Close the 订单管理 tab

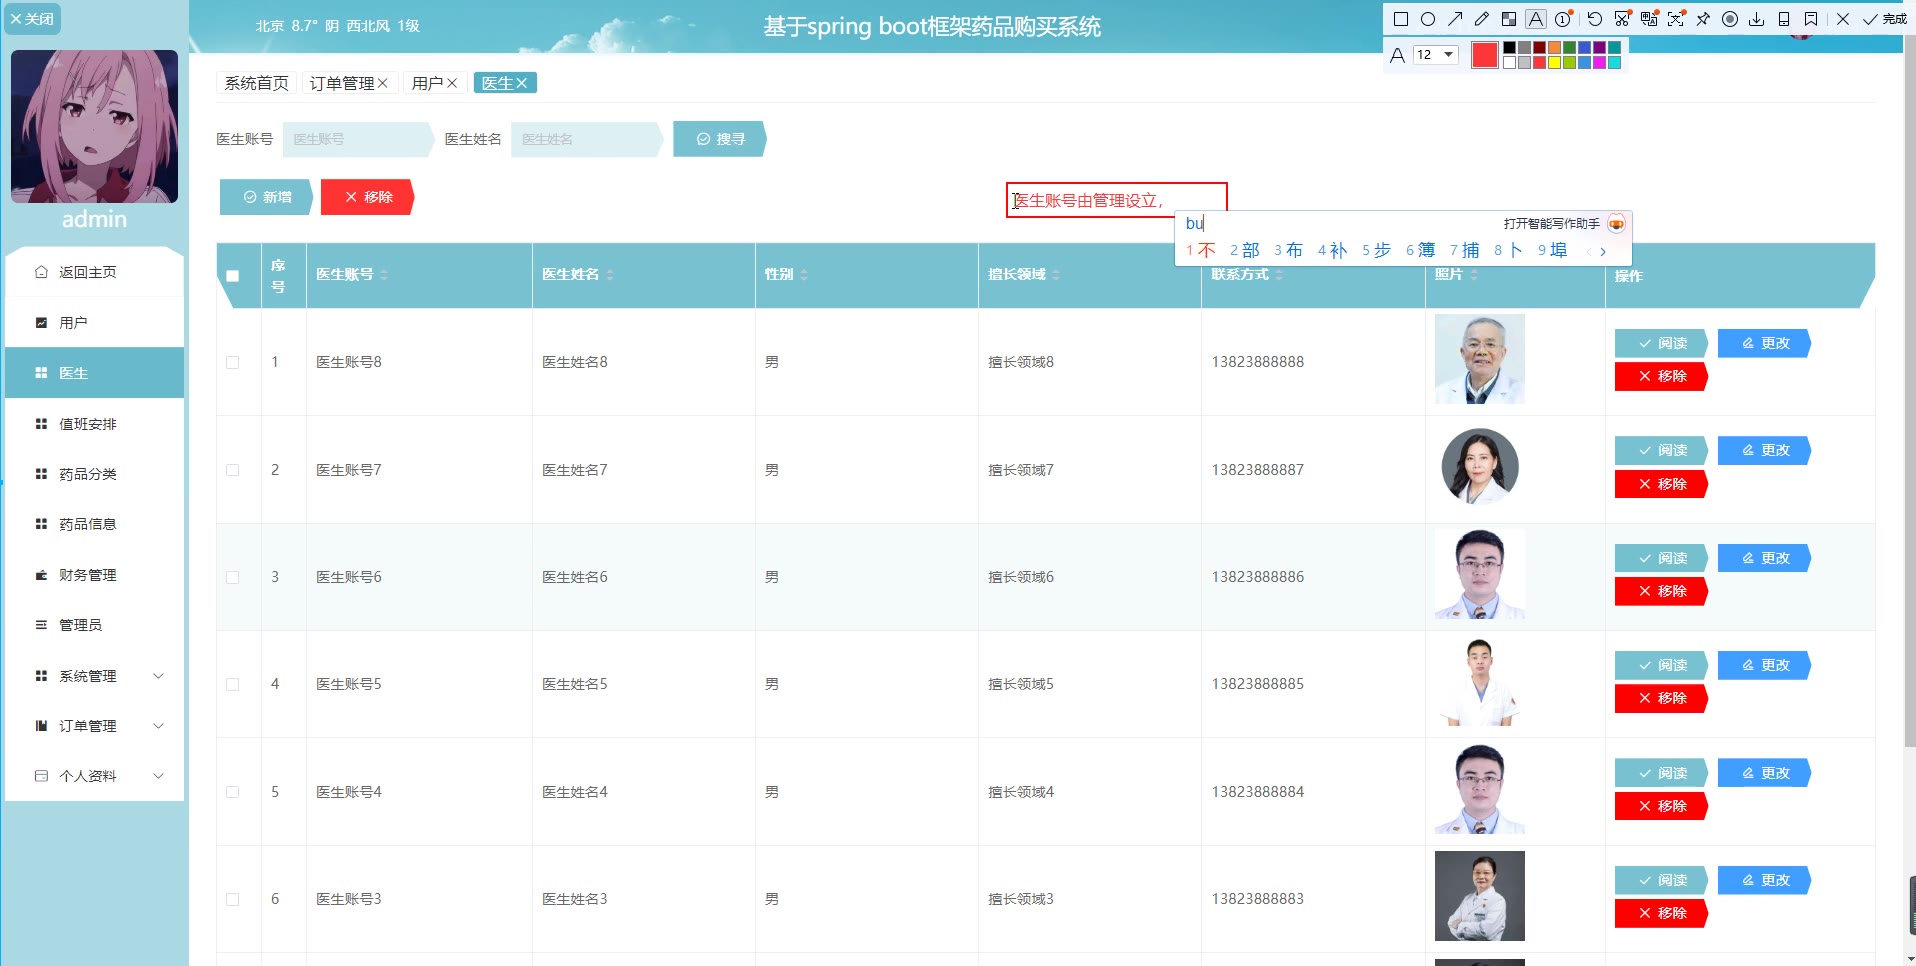pyautogui.click(x=383, y=83)
